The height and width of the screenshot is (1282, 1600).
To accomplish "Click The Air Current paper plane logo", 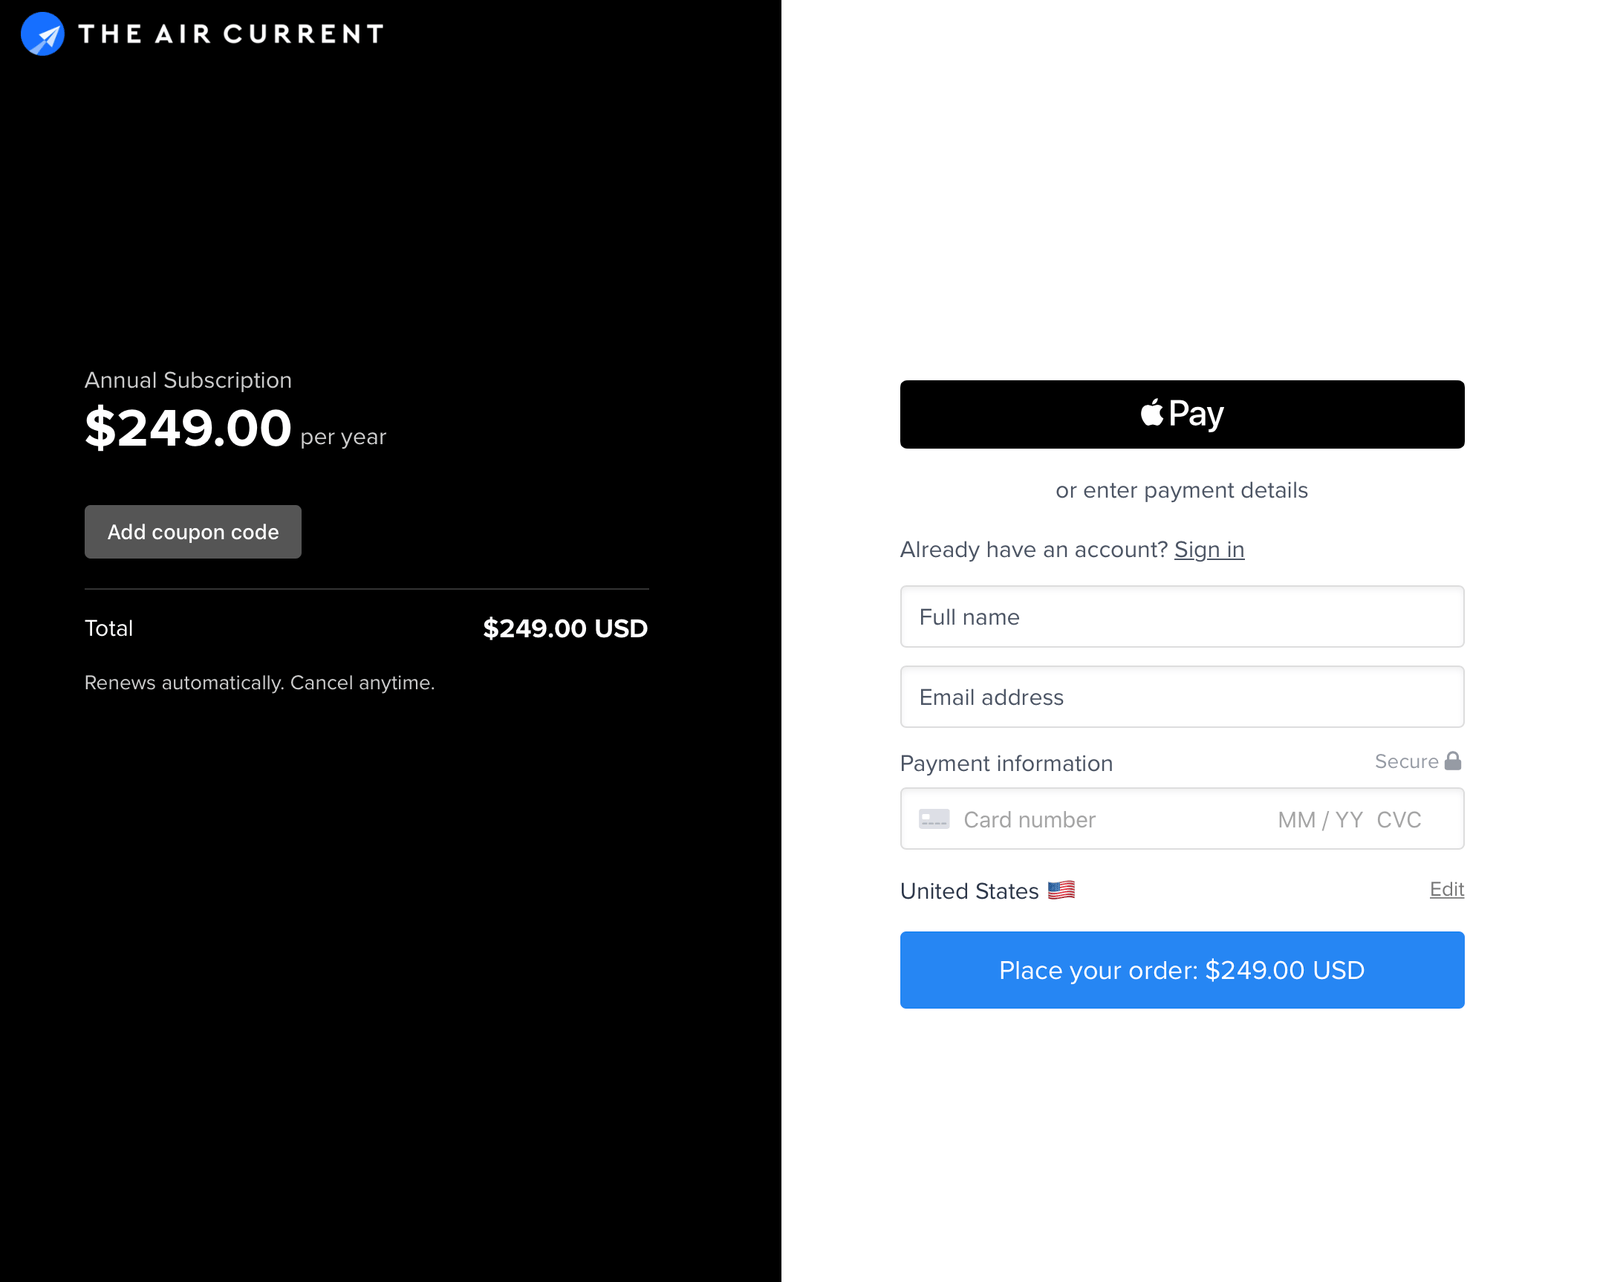I will click(x=41, y=34).
